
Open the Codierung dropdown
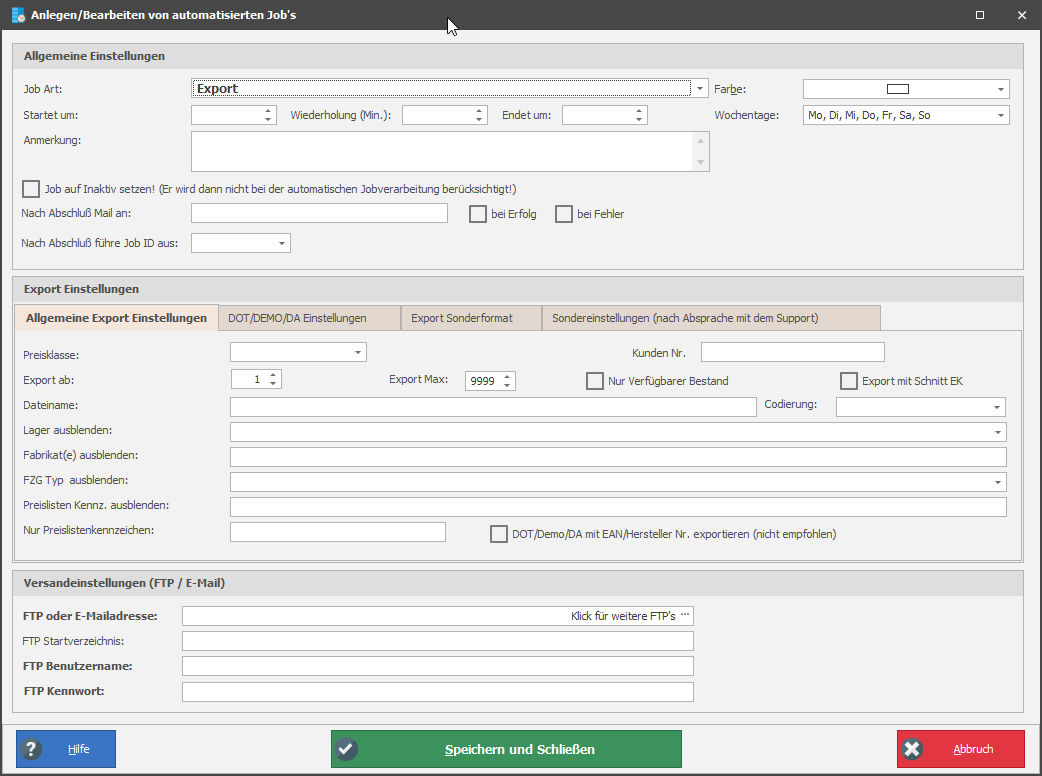(997, 407)
